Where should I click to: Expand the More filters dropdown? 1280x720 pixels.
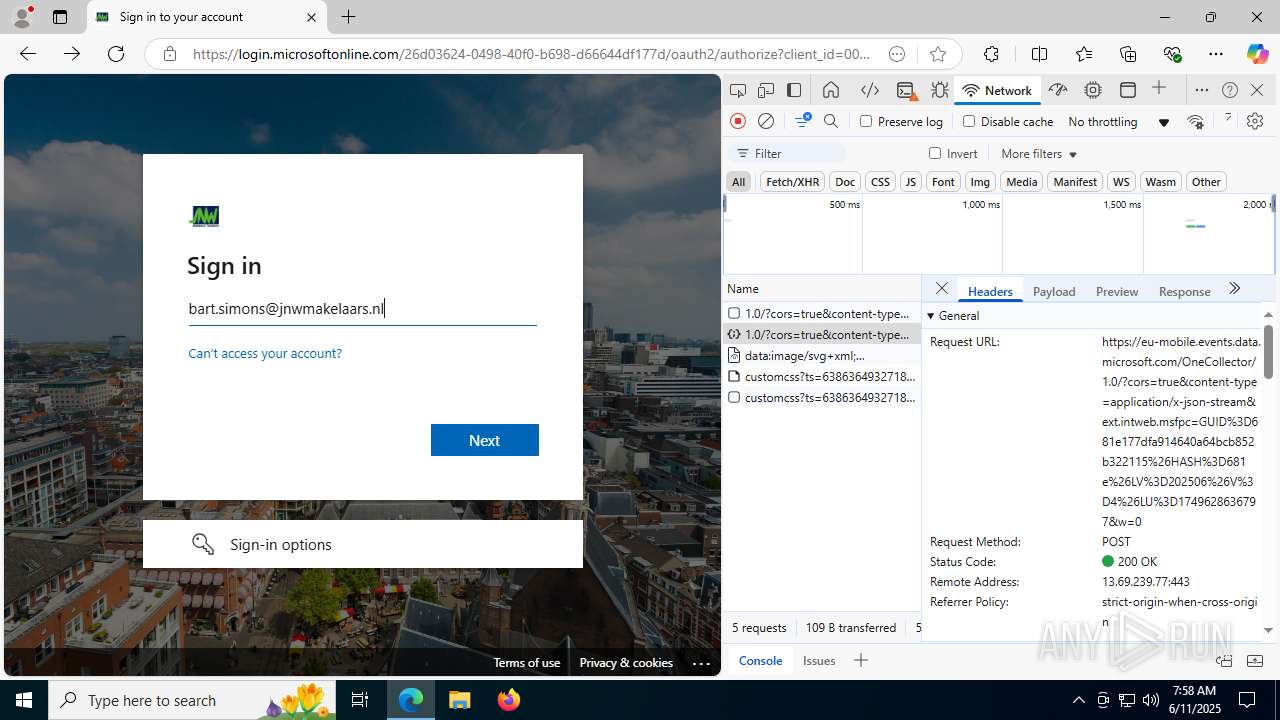click(x=1039, y=153)
